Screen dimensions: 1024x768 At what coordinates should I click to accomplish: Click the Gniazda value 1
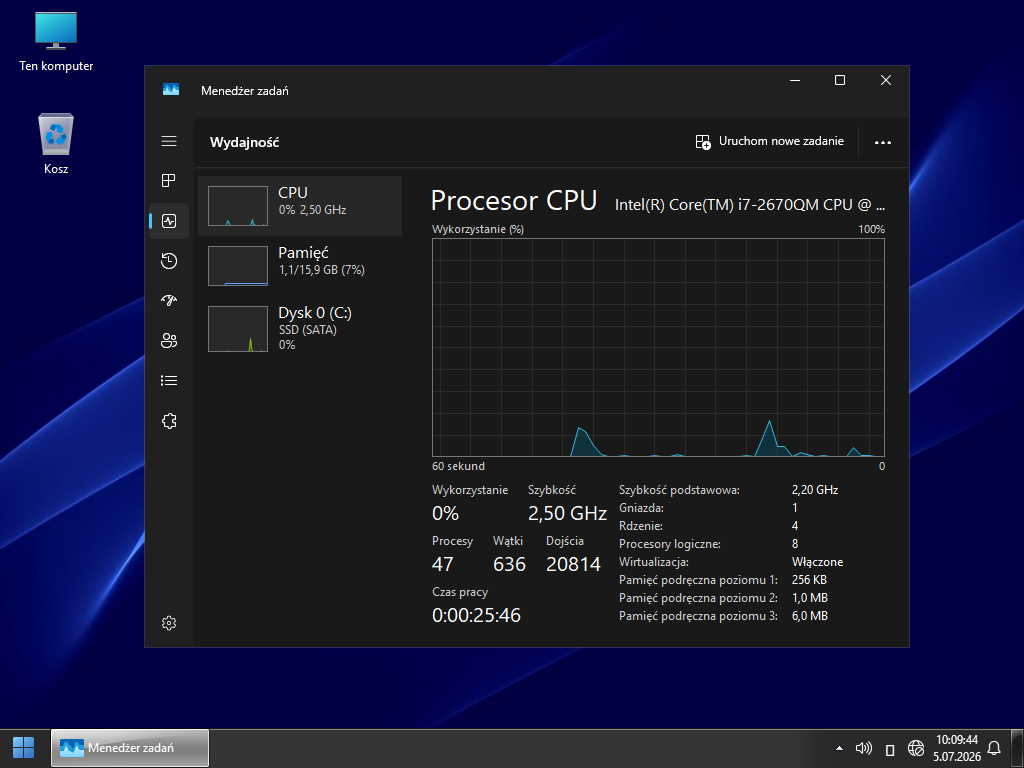click(x=795, y=507)
